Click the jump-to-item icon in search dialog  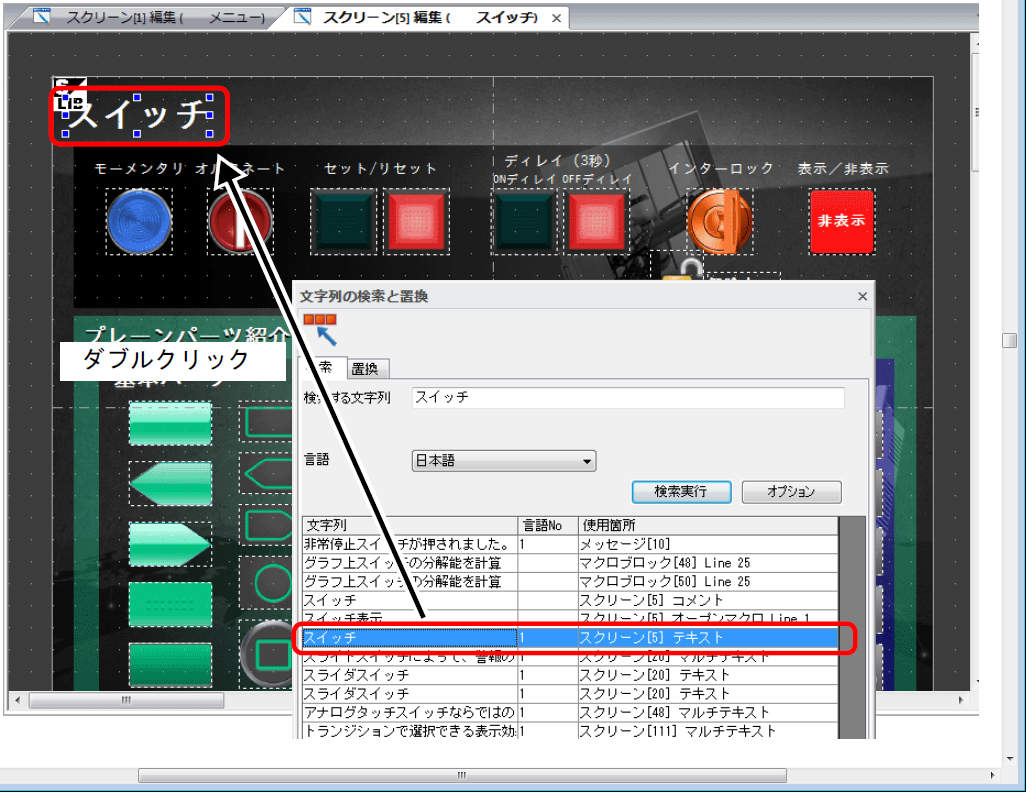[321, 330]
